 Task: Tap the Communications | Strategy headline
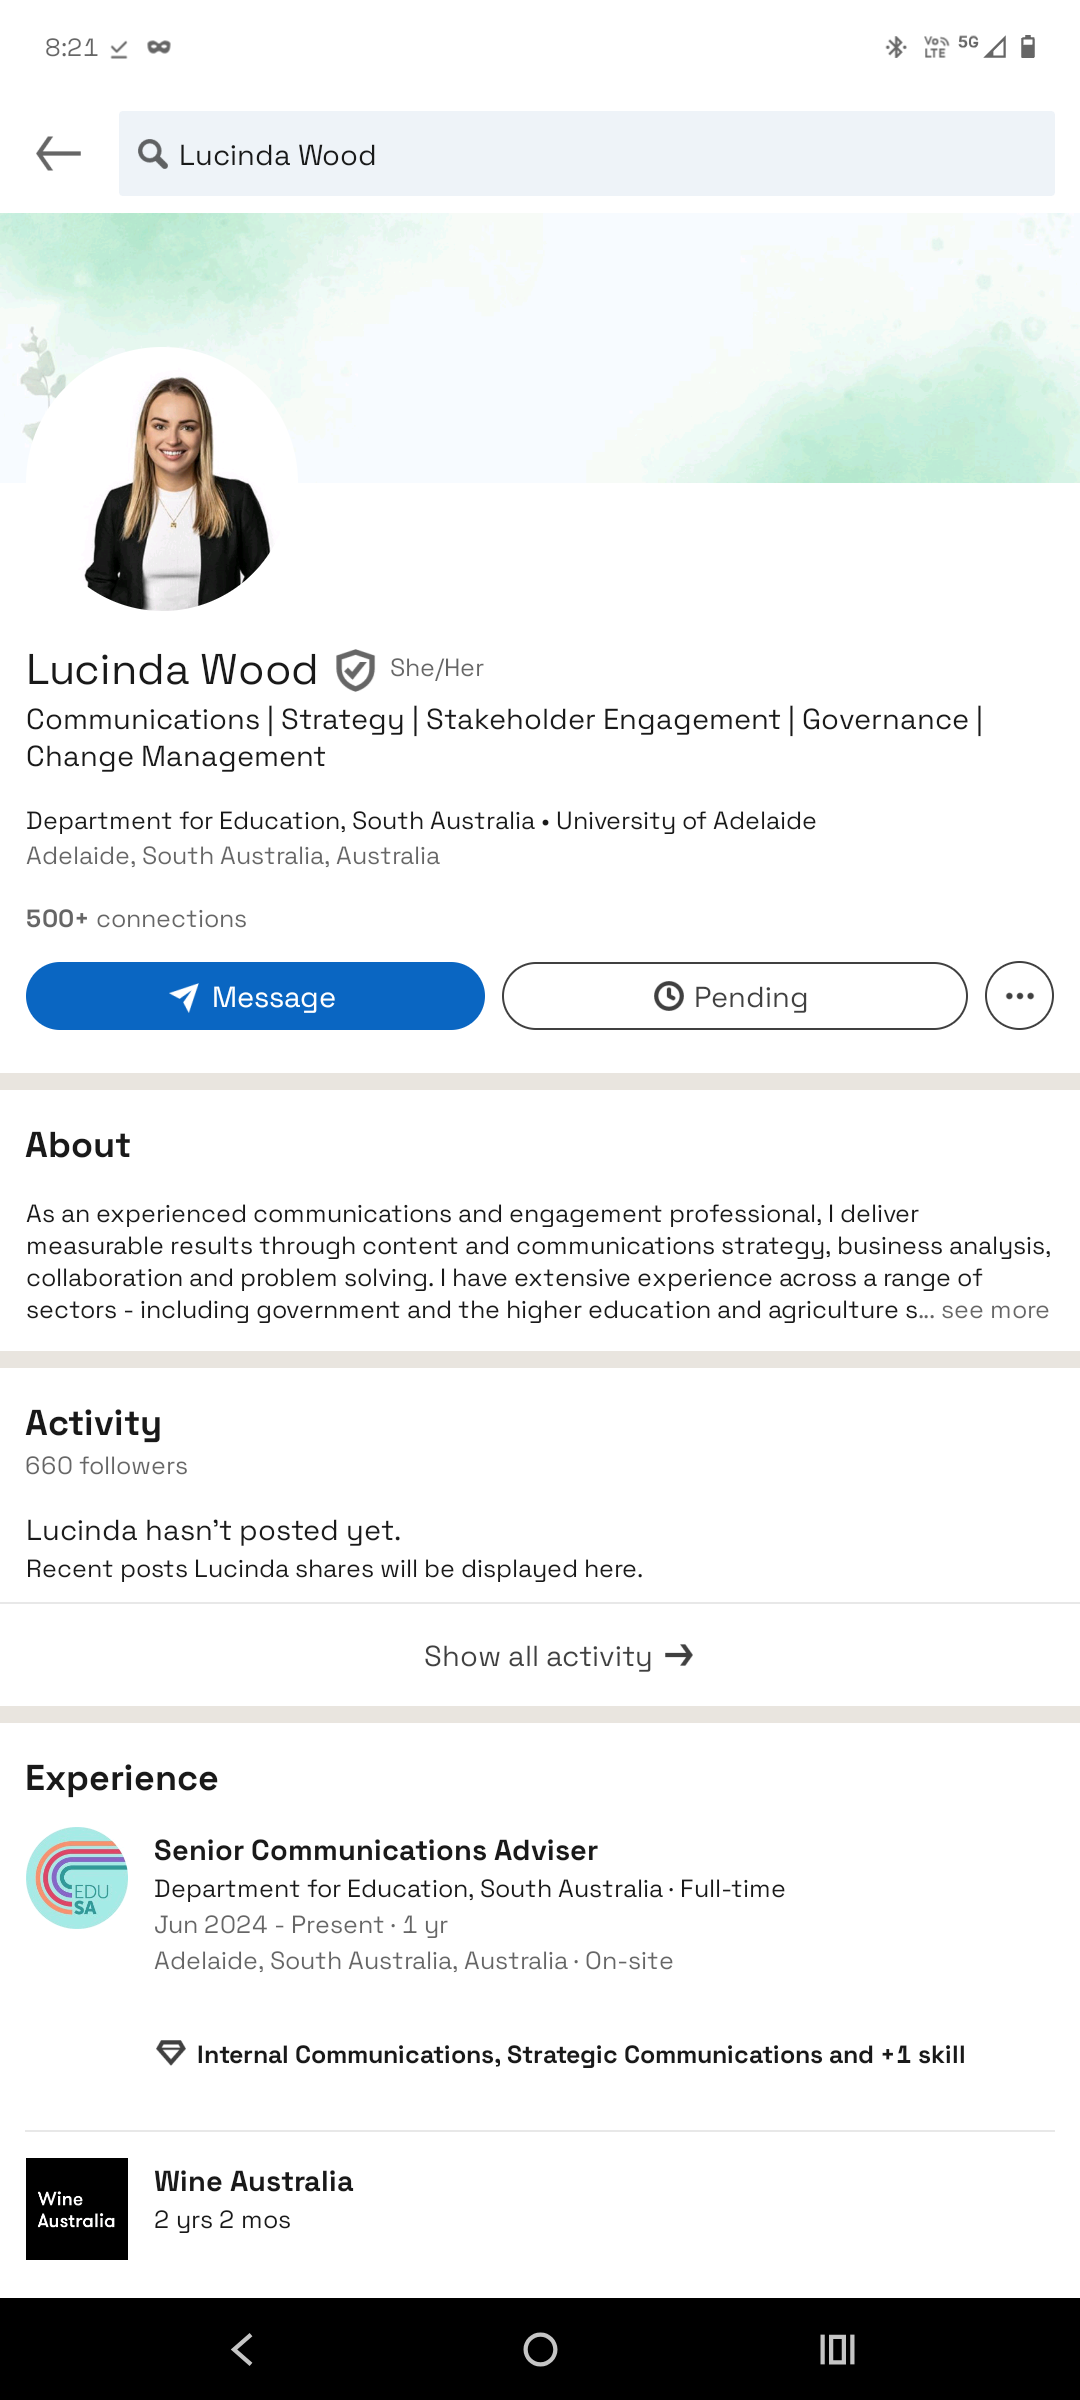504,738
